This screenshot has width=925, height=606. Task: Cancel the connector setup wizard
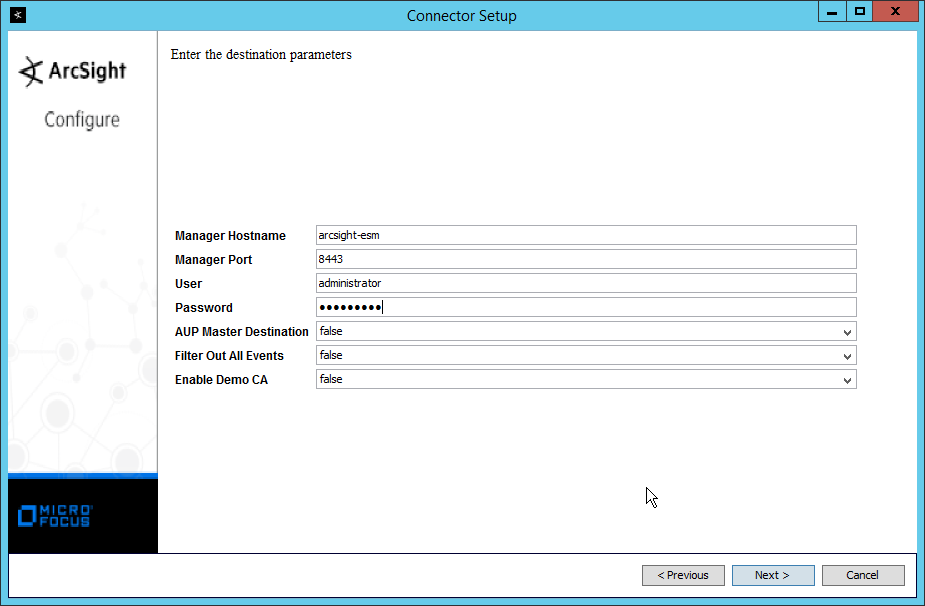coord(862,575)
